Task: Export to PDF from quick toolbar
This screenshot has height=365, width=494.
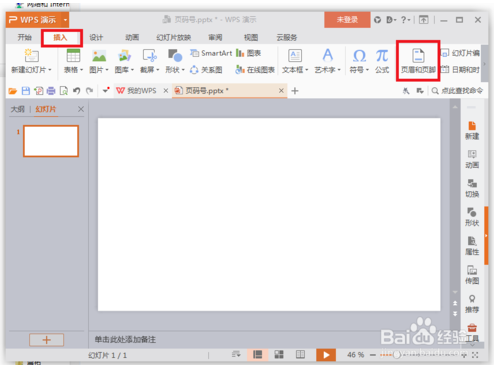Action: coord(39,91)
